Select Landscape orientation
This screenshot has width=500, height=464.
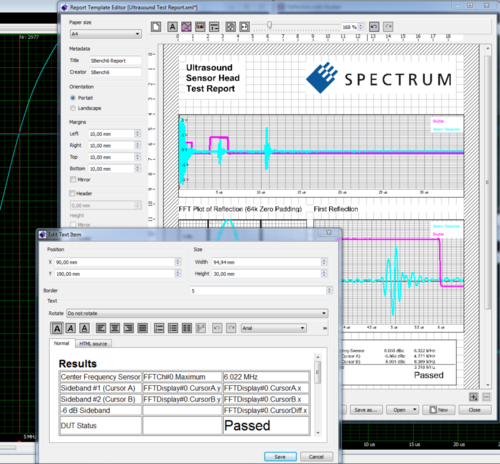coord(73,108)
